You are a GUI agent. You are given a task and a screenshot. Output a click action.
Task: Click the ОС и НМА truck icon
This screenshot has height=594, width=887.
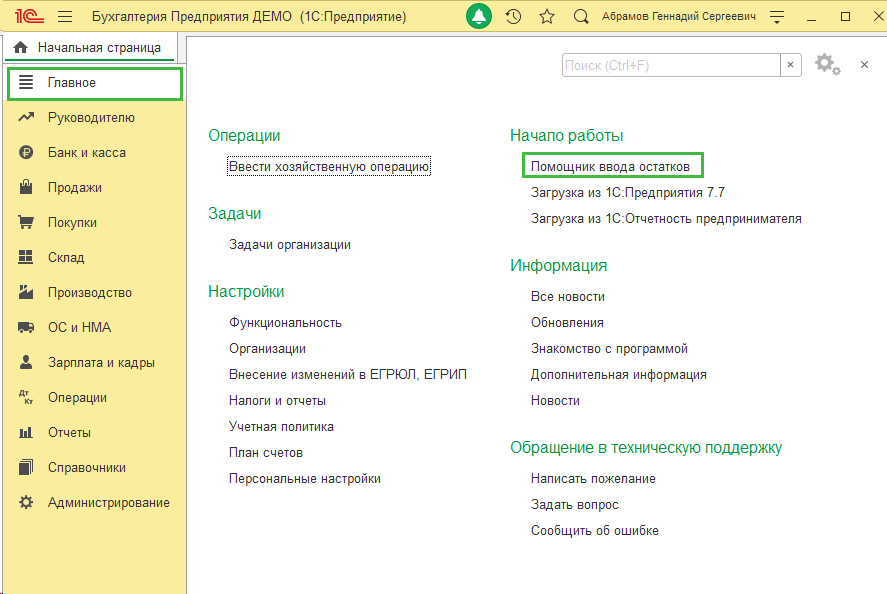[x=26, y=327]
